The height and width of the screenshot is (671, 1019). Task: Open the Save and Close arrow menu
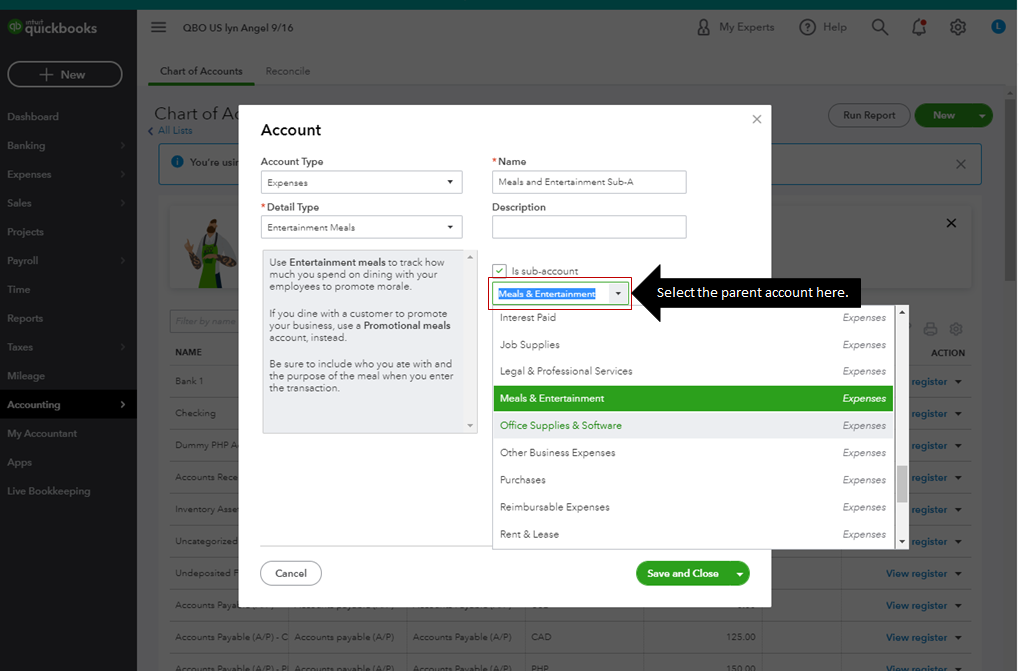click(740, 574)
